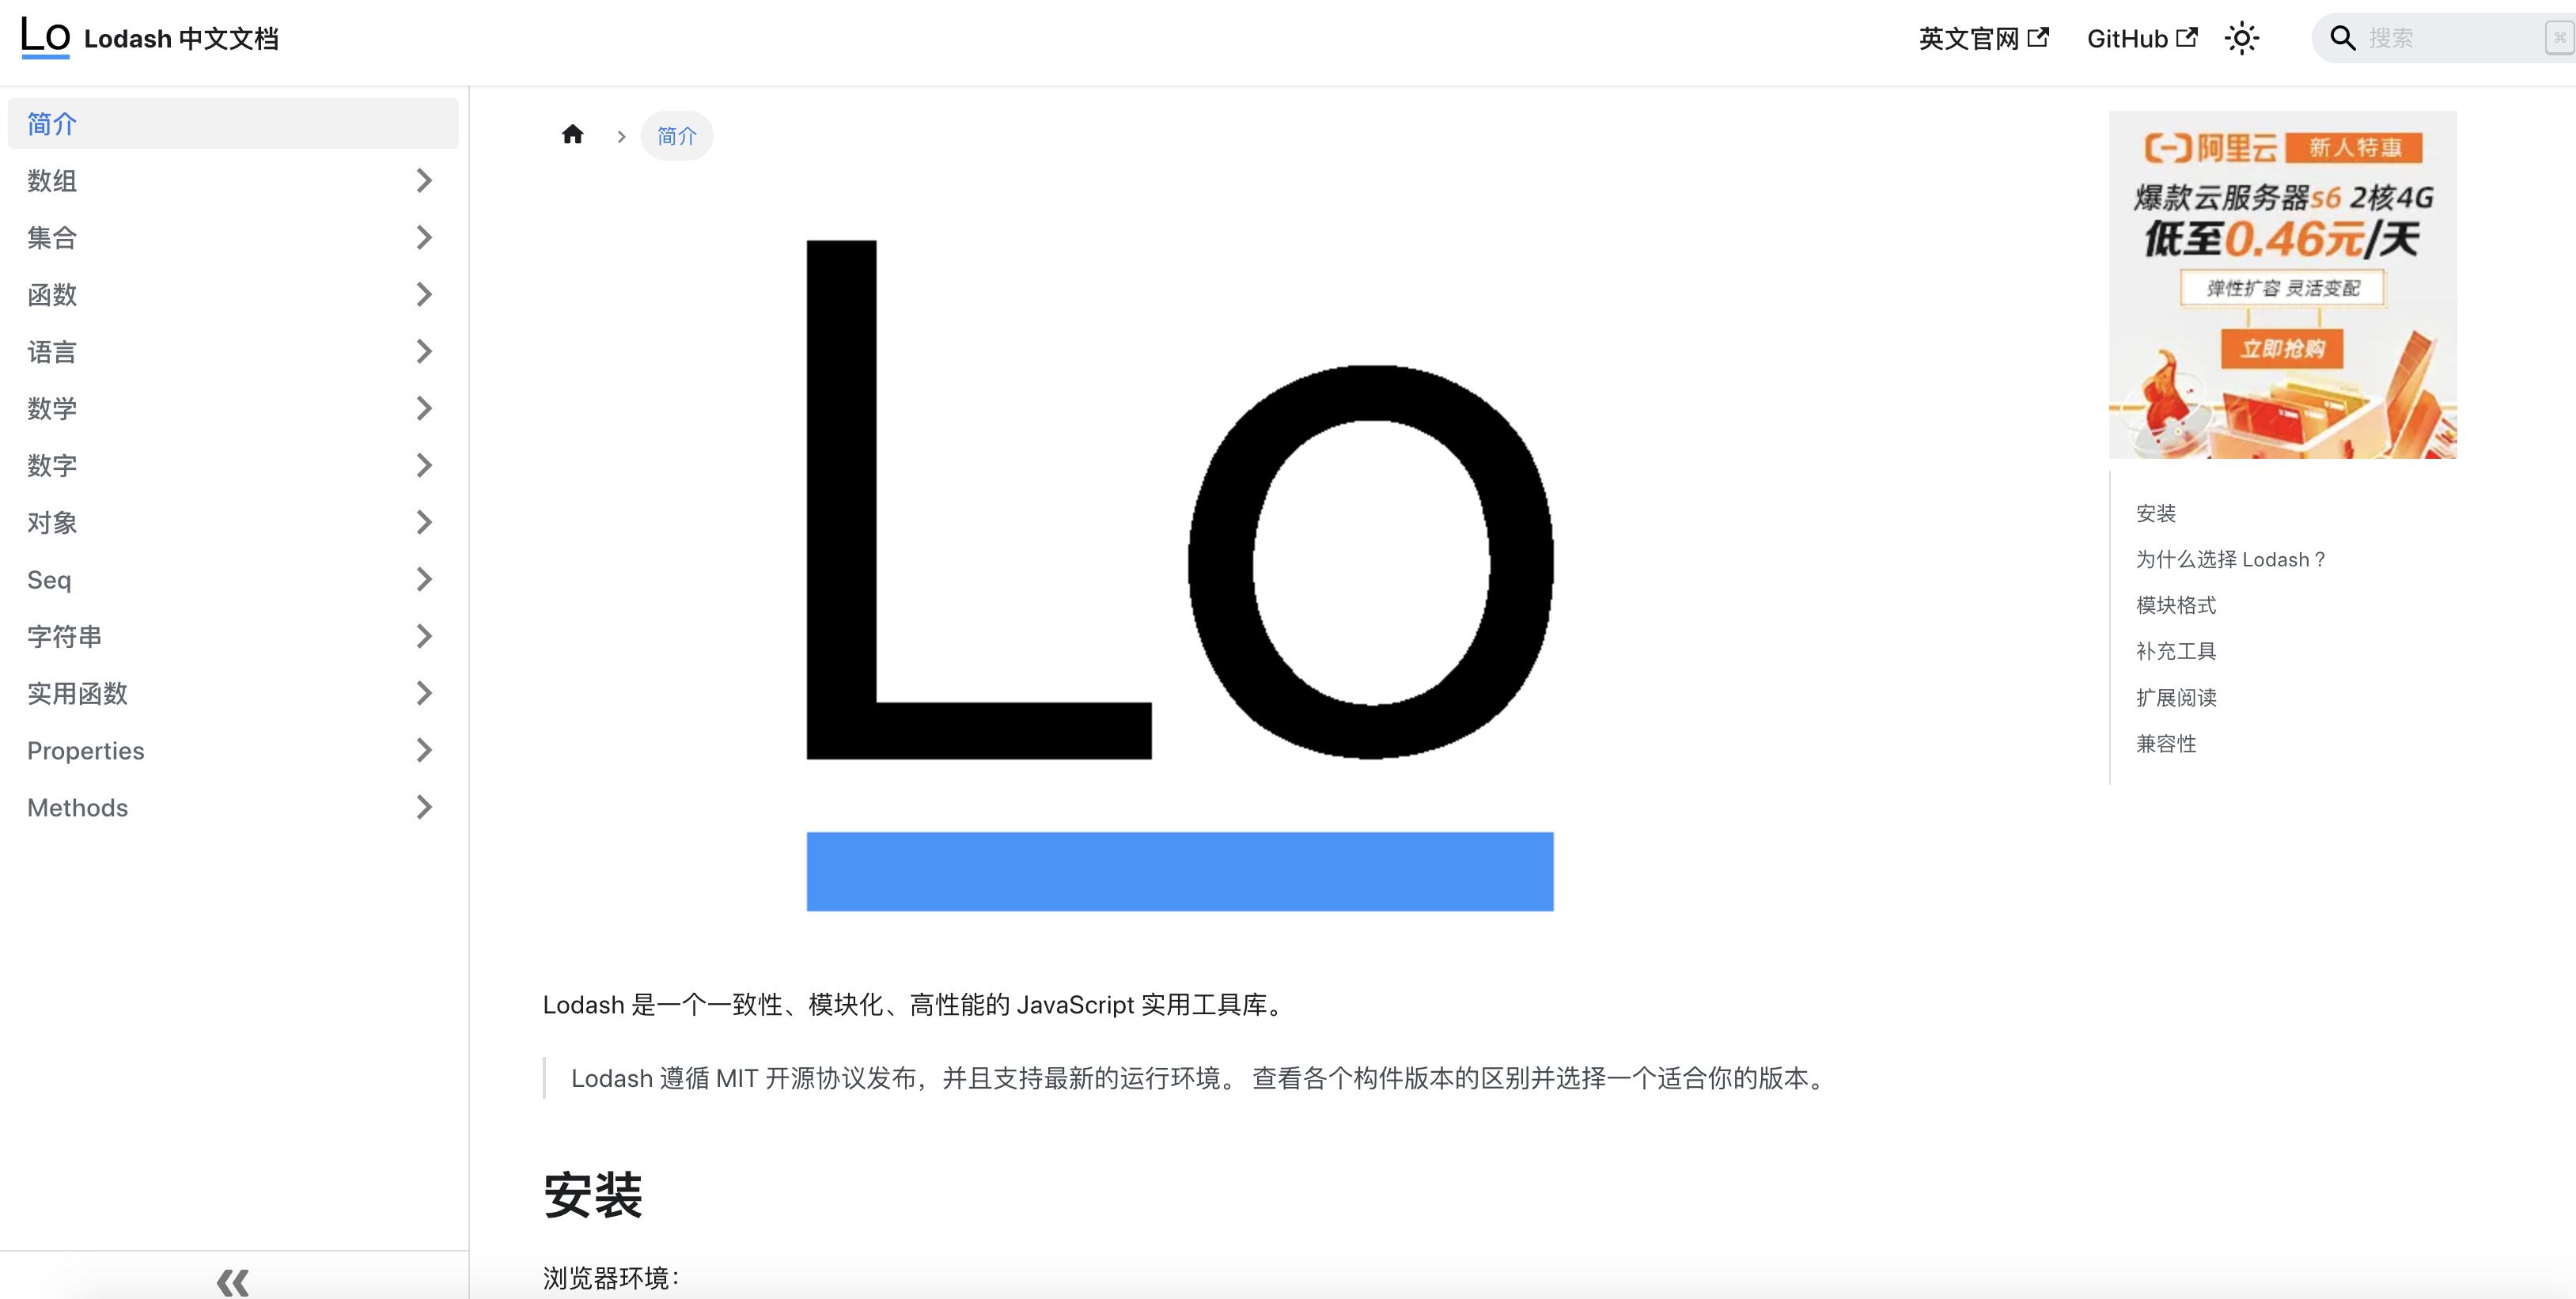Click the external link icon next to GitHub
This screenshot has width=2576, height=1299.
coord(2190,36)
